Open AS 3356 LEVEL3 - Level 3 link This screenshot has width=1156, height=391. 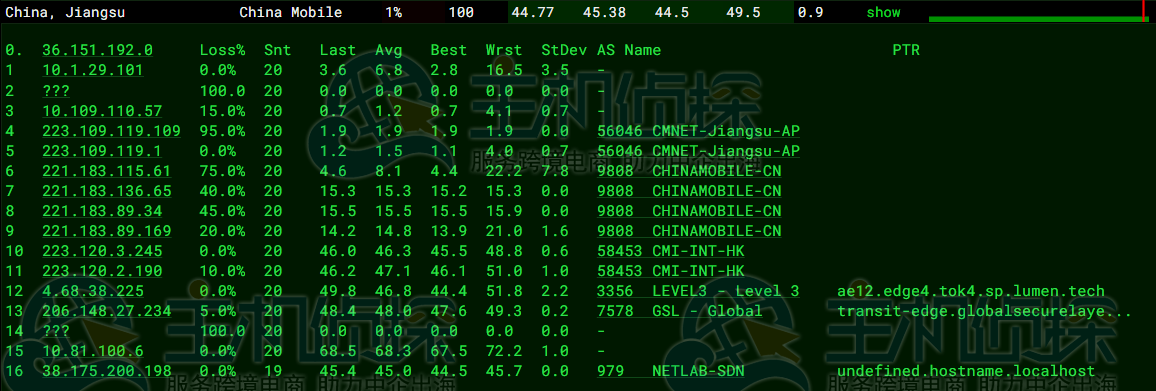698,291
